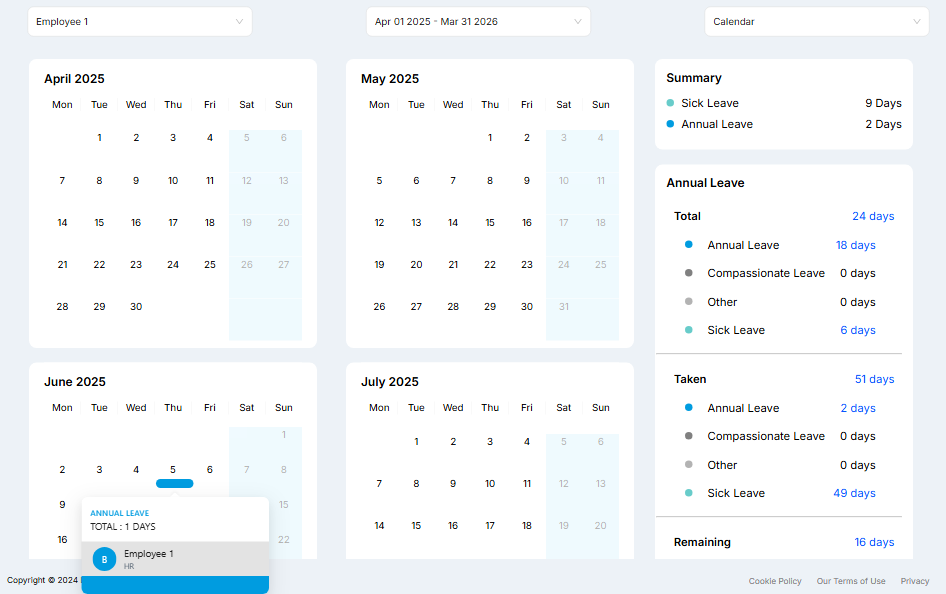The image size is (946, 594).
Task: Click the 51 days Taken value
Action: point(874,379)
